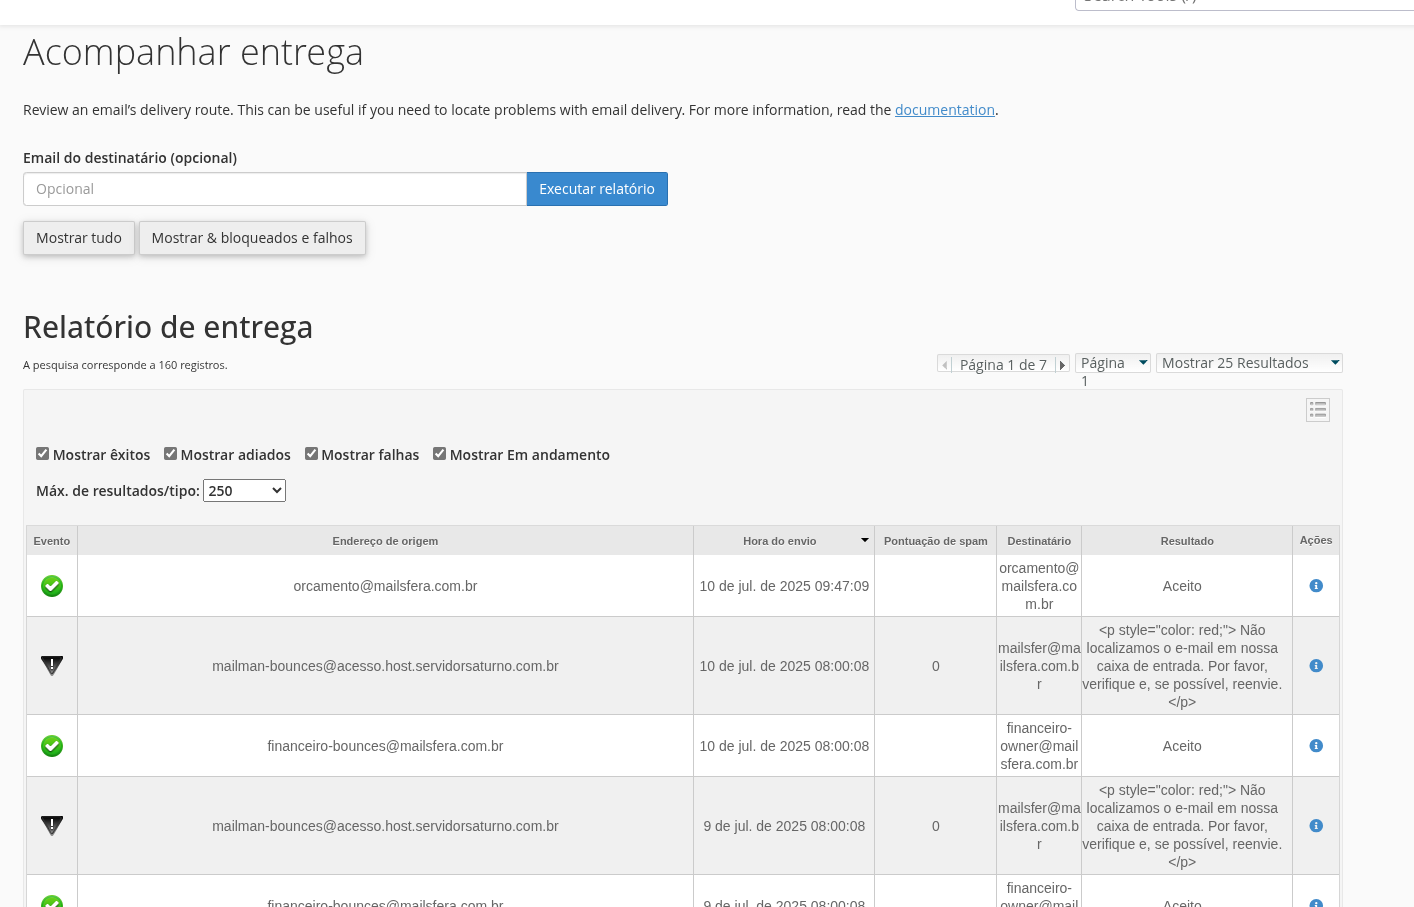Click success icon for orcamento@mailsfera.com.br row

click(52, 586)
